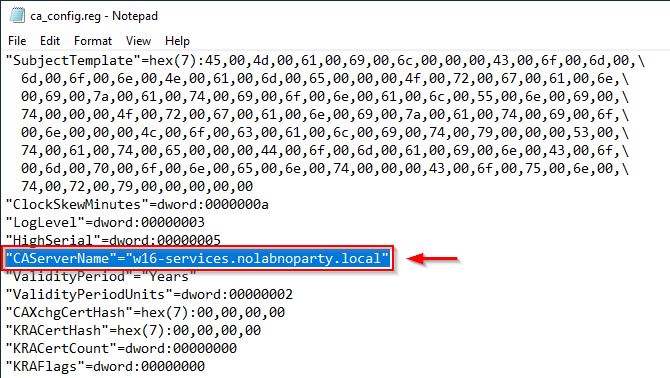Image resolution: width=670 pixels, height=378 pixels.
Task: Click the KRACertHash hex line
Action: point(133,330)
